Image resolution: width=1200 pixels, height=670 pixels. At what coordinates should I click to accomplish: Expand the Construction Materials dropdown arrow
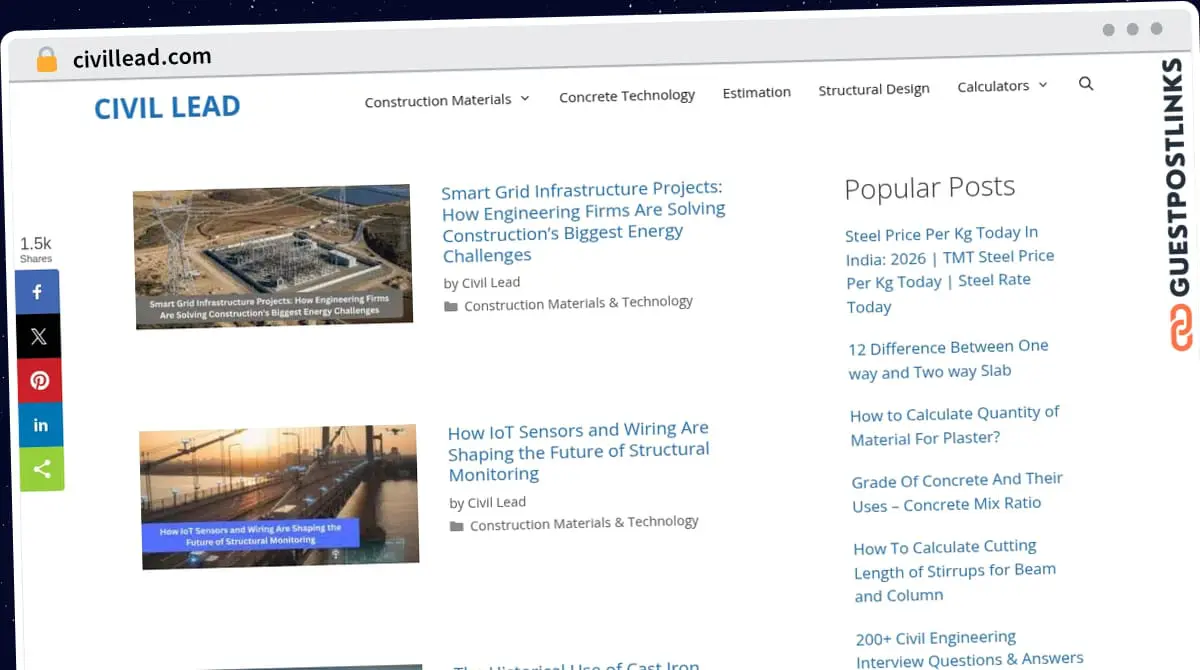(525, 98)
